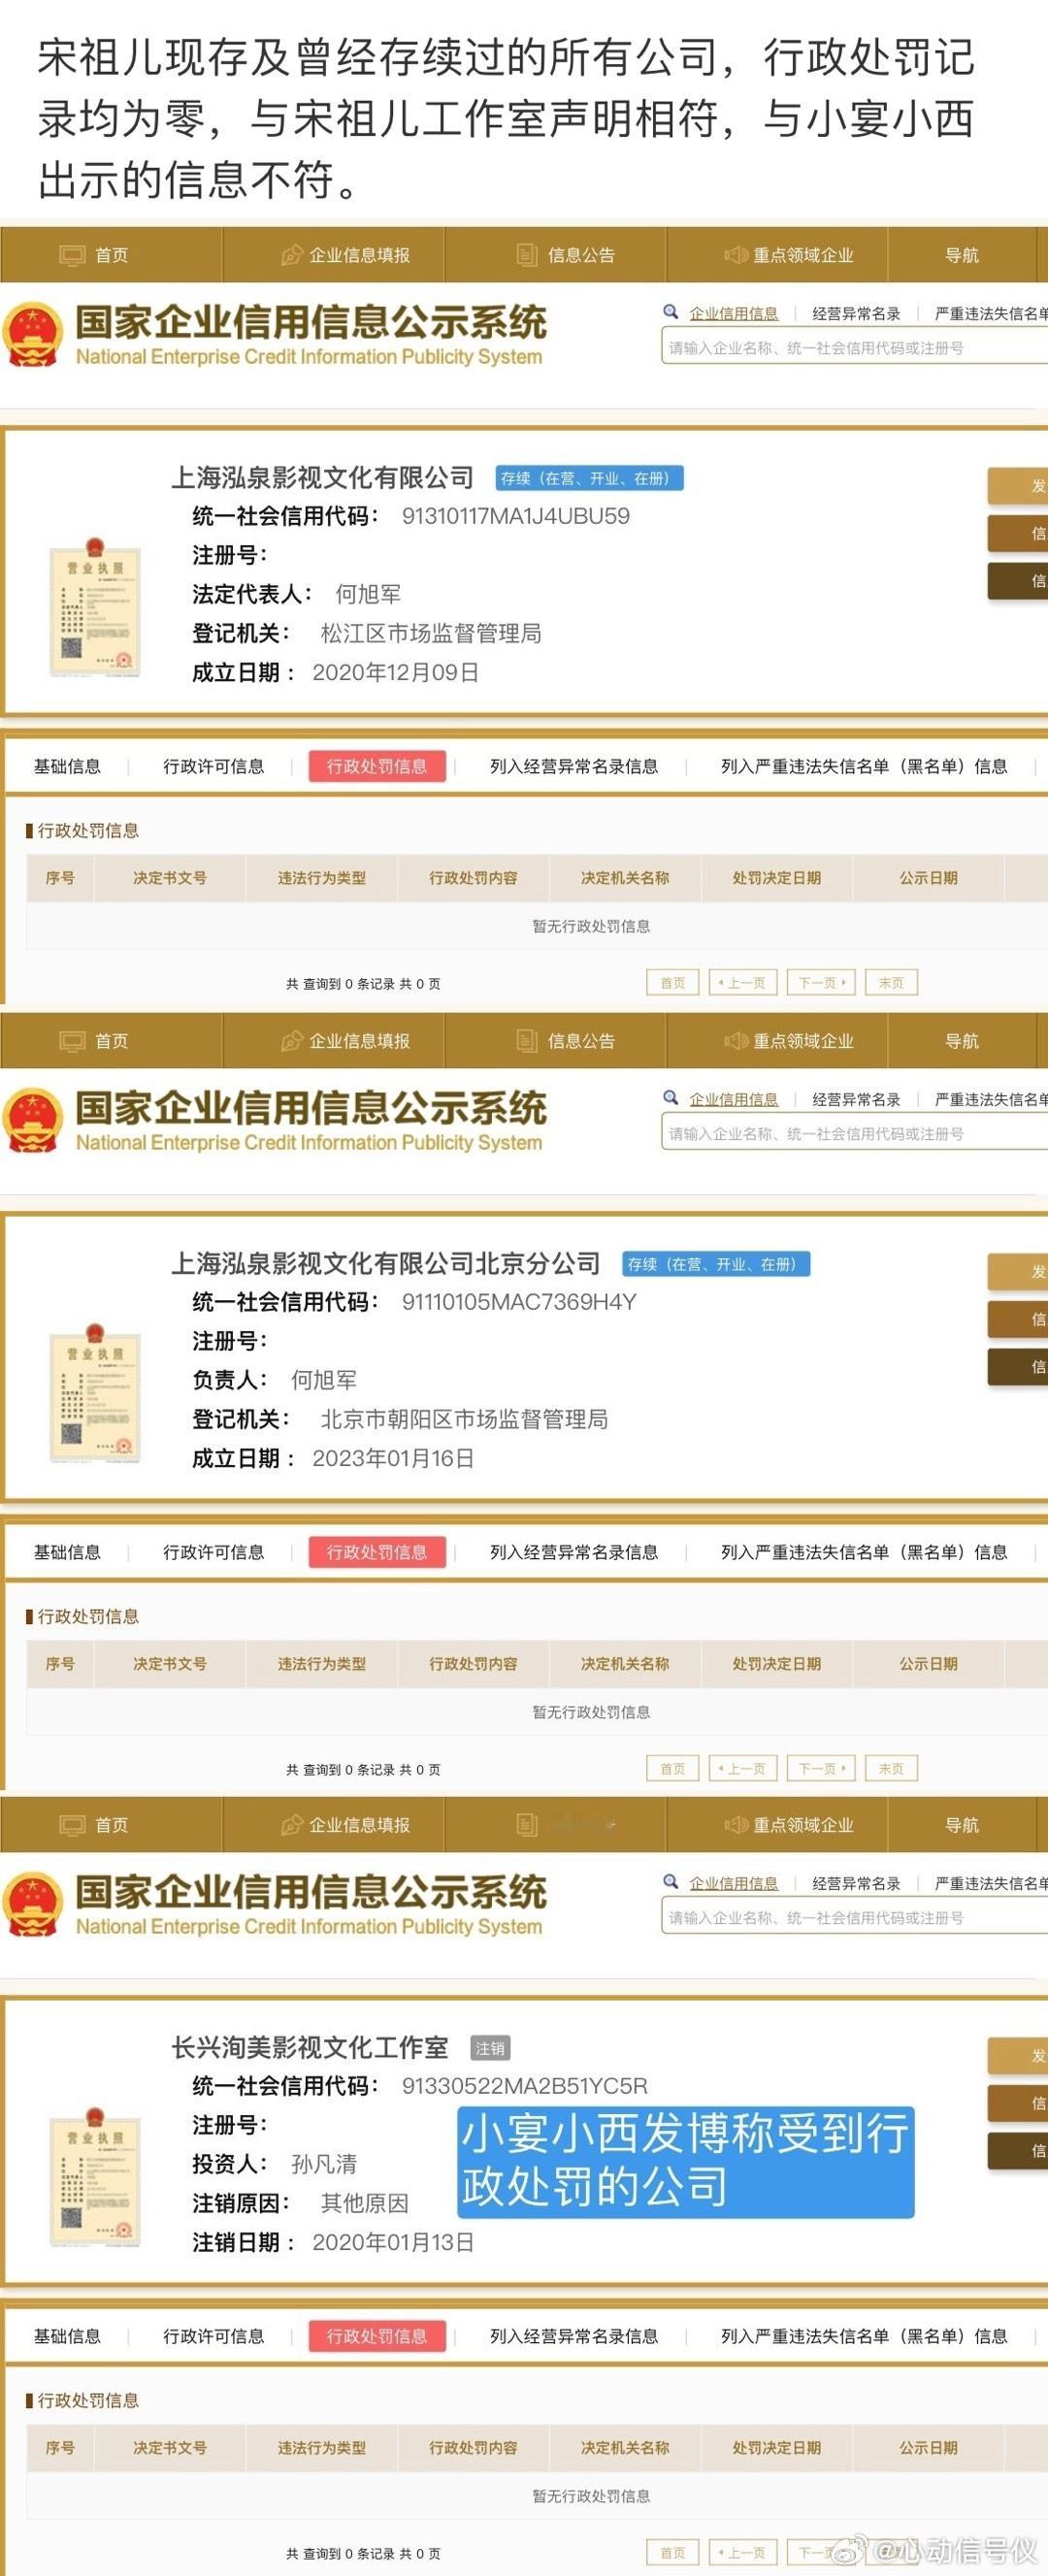Select 经营异常名录 search tab on 长兴洵美 page

click(x=856, y=1883)
